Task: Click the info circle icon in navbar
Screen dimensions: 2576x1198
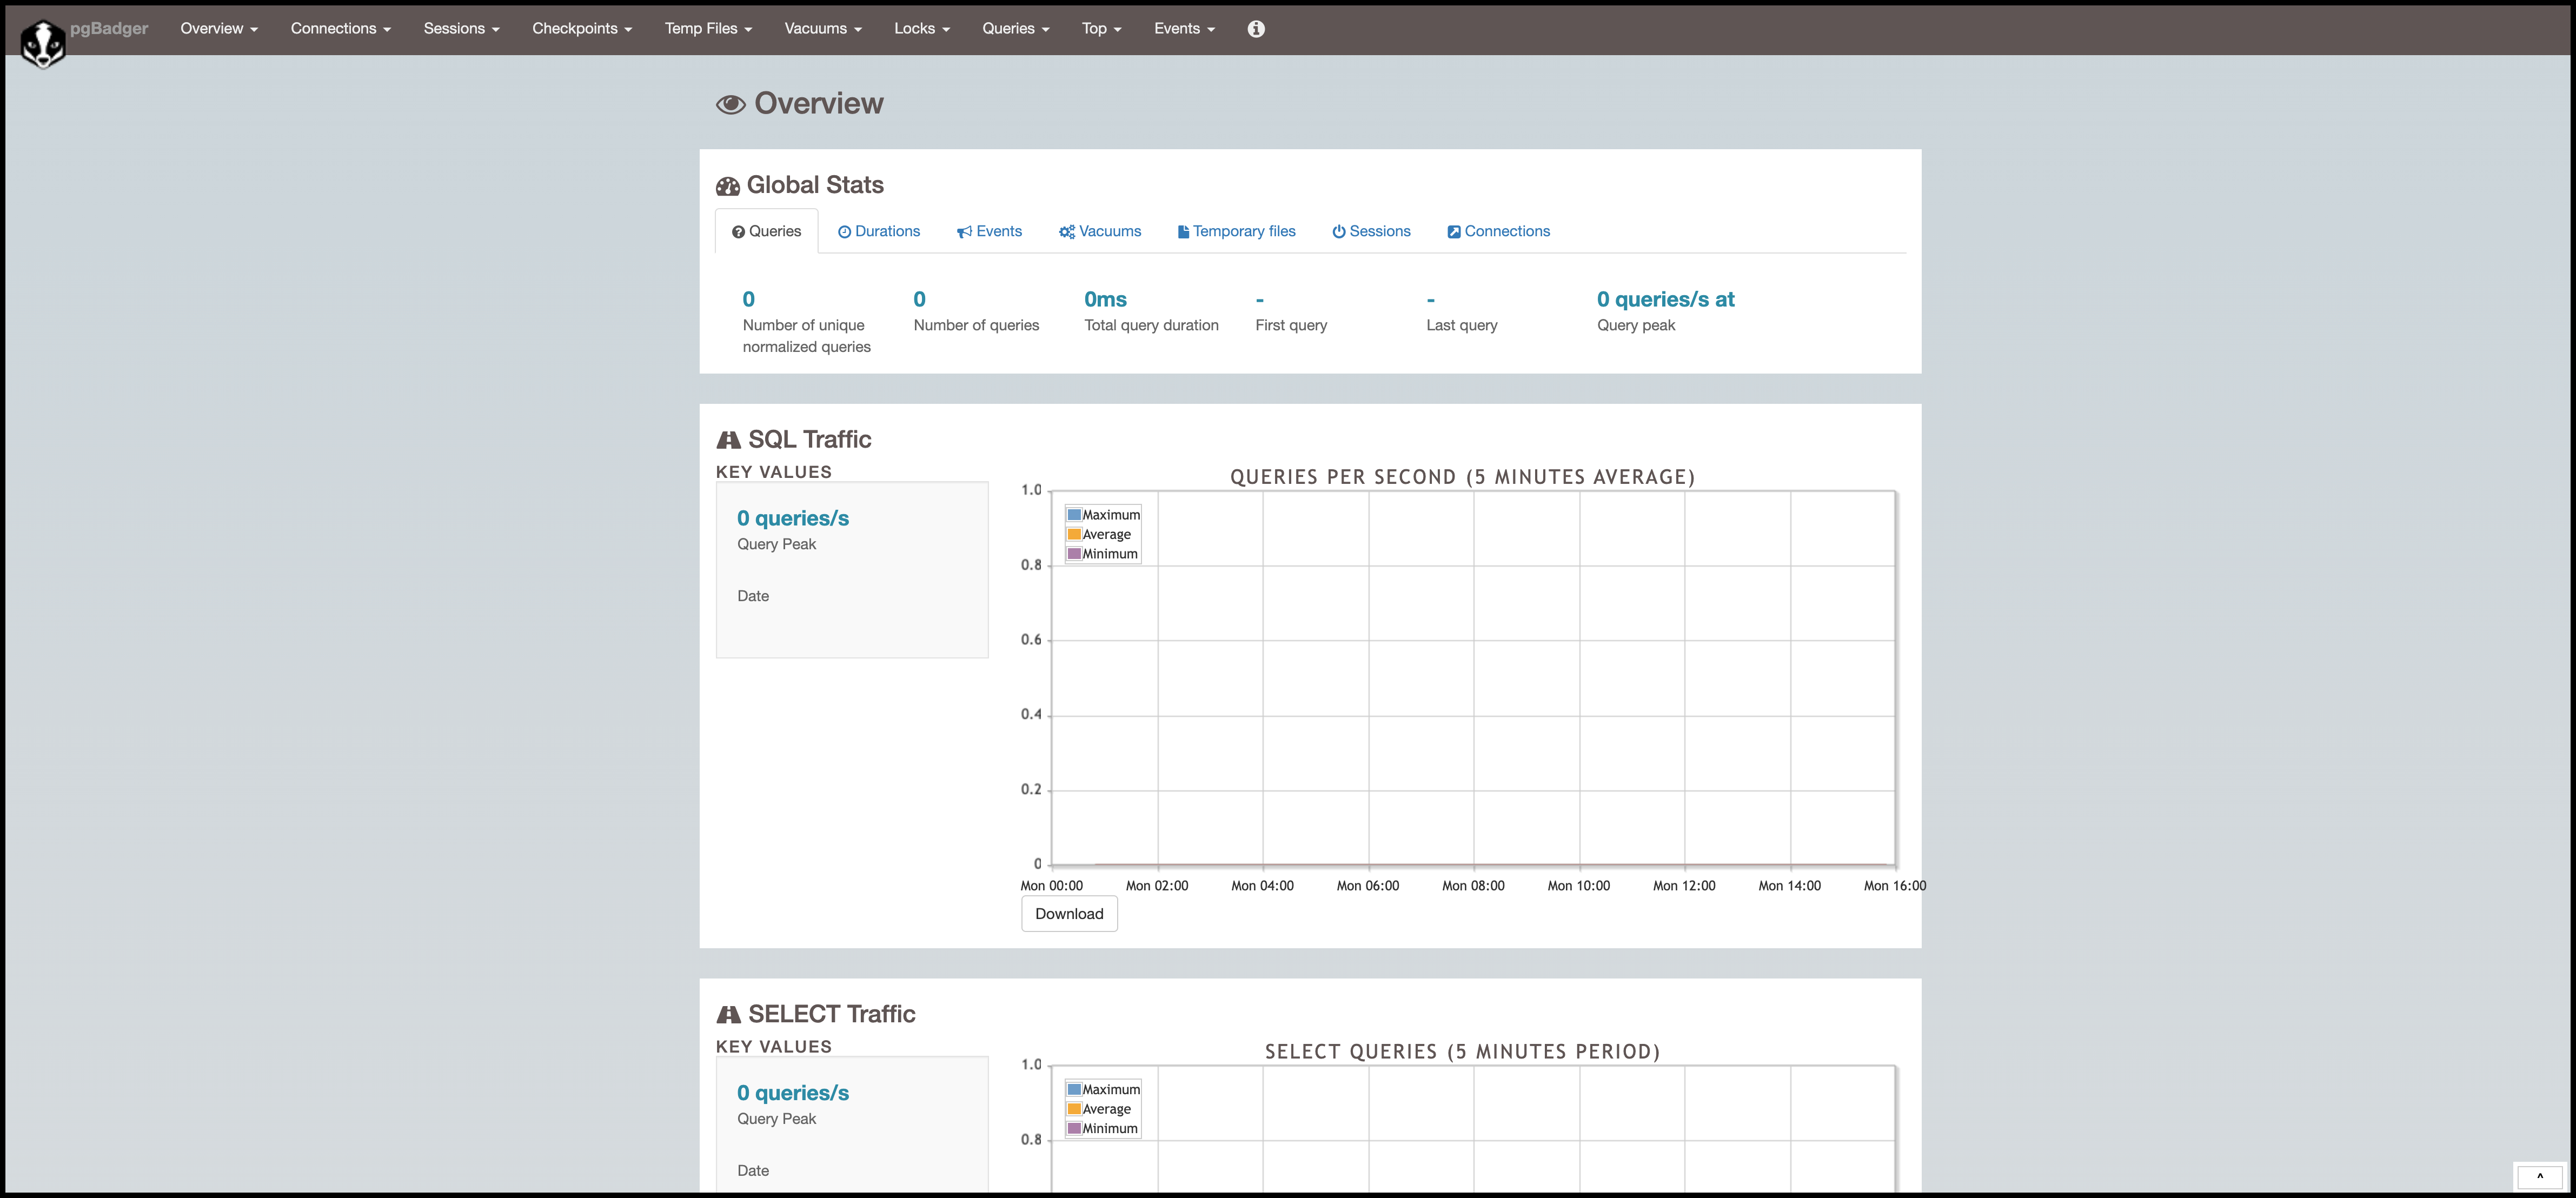Action: (x=1256, y=29)
